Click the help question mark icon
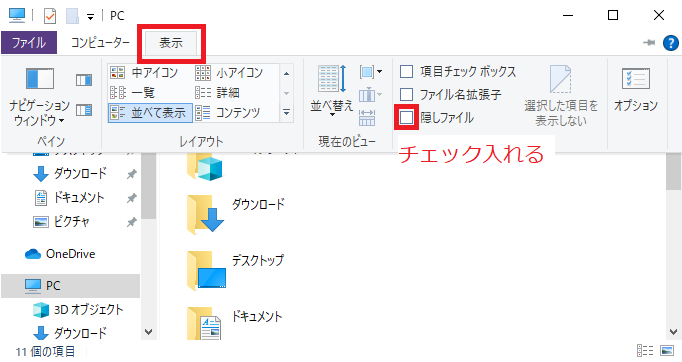Screen dimensions: 682x362 (670, 43)
